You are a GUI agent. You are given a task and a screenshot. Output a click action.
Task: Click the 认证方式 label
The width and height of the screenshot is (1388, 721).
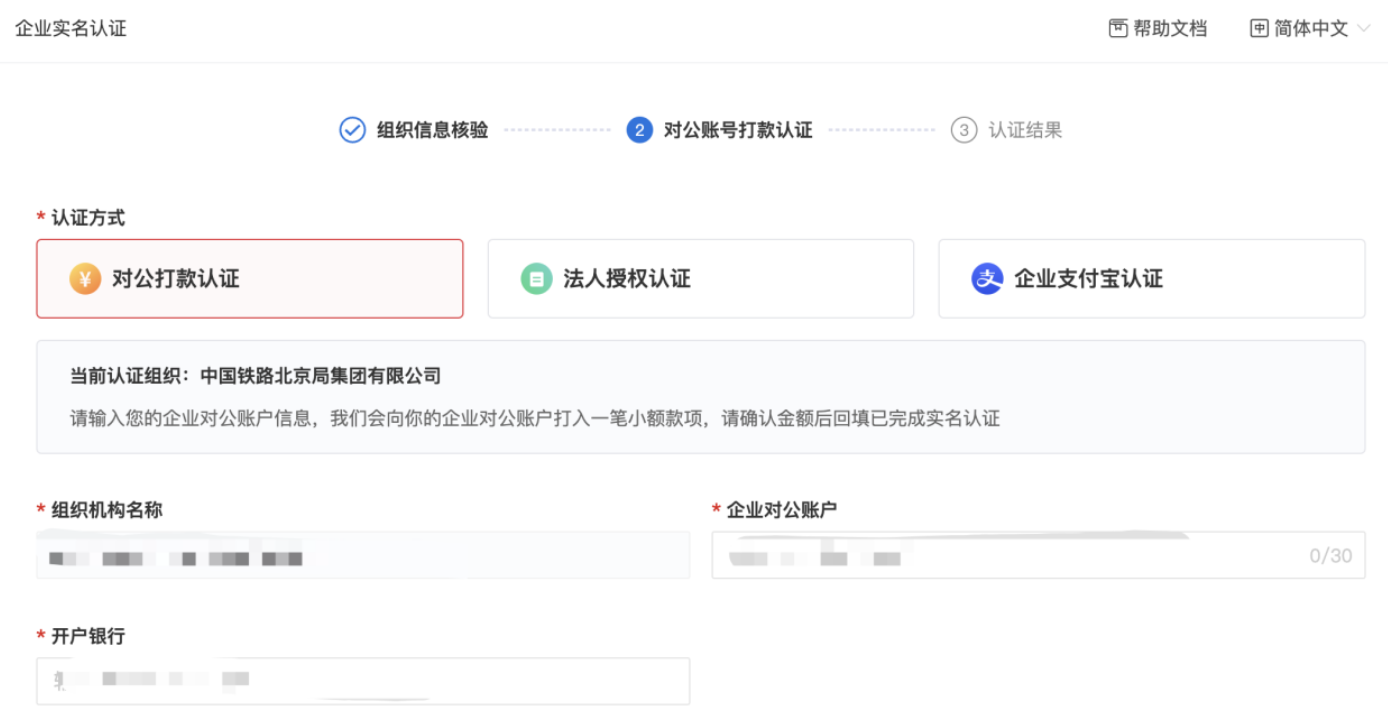click(88, 217)
